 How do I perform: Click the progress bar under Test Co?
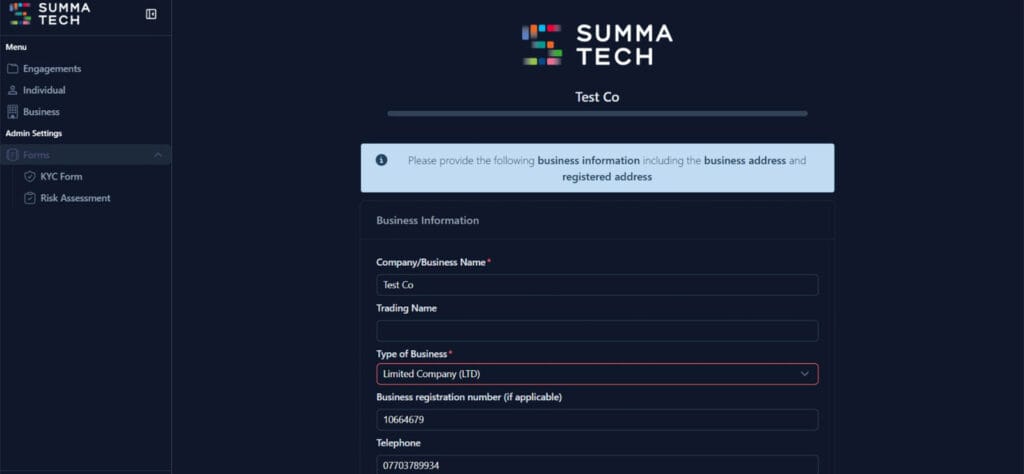(x=597, y=114)
